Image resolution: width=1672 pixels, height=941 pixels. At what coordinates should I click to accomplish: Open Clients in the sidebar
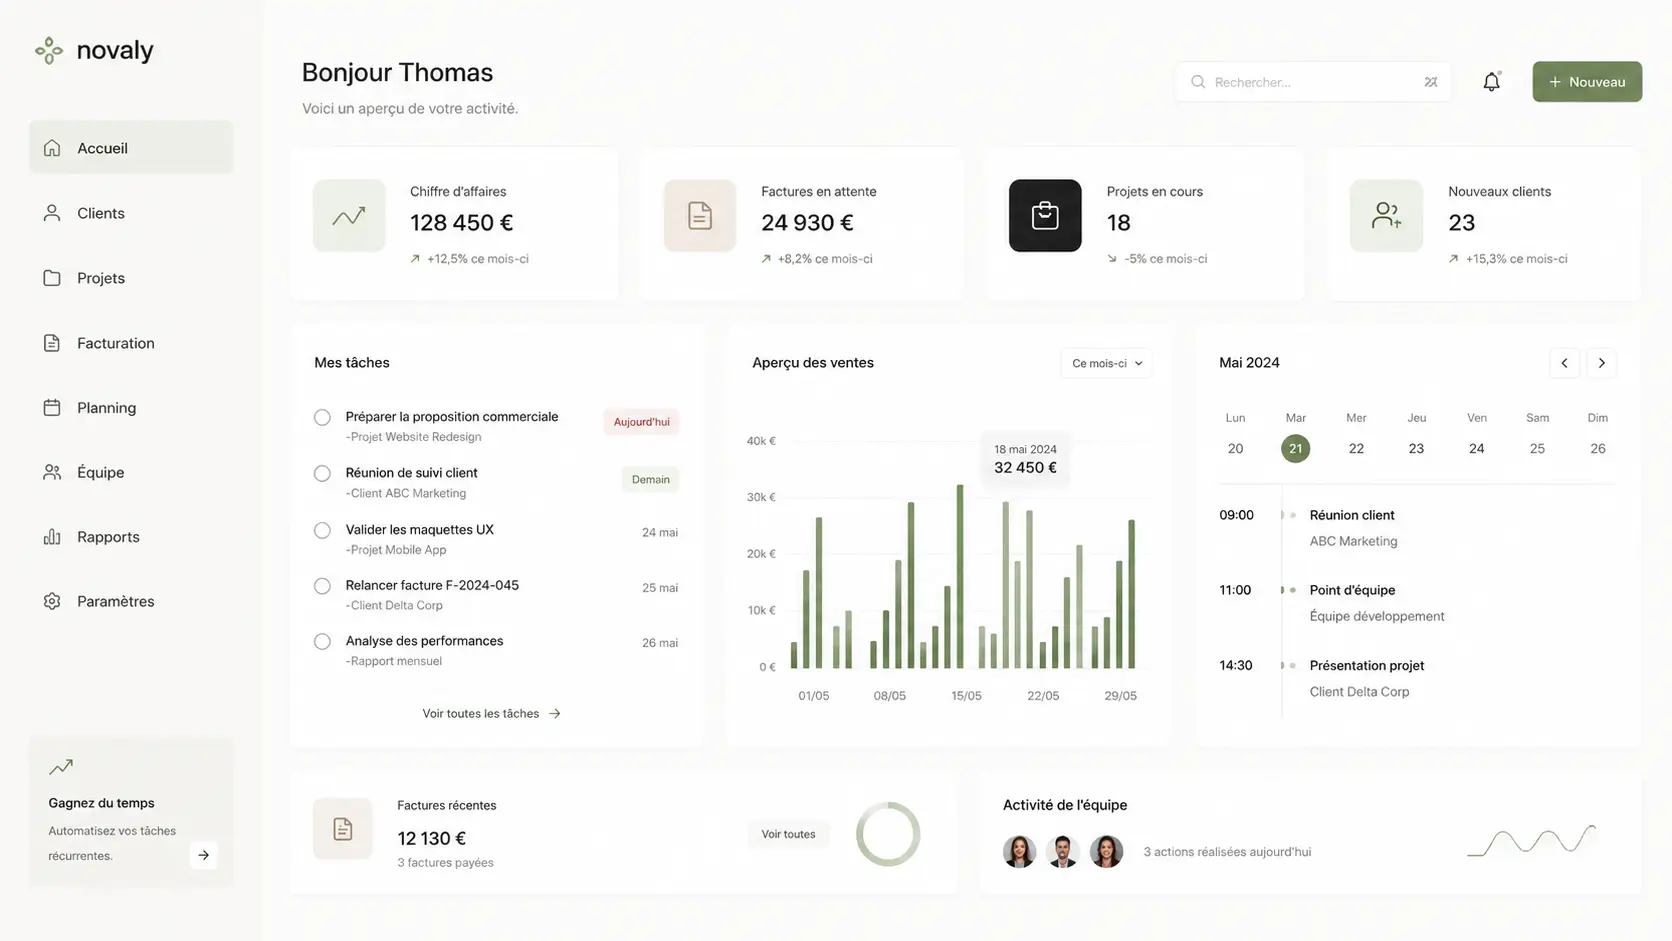[131, 213]
